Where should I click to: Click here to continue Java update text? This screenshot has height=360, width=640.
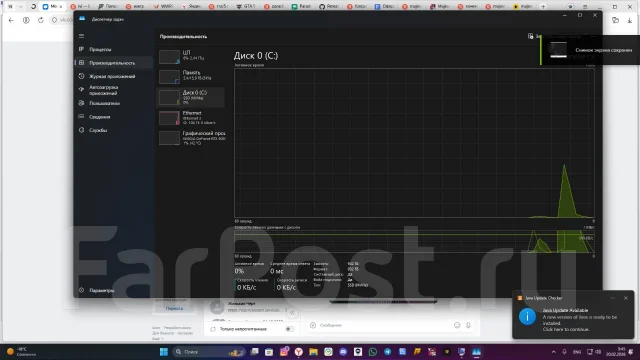pos(566,329)
